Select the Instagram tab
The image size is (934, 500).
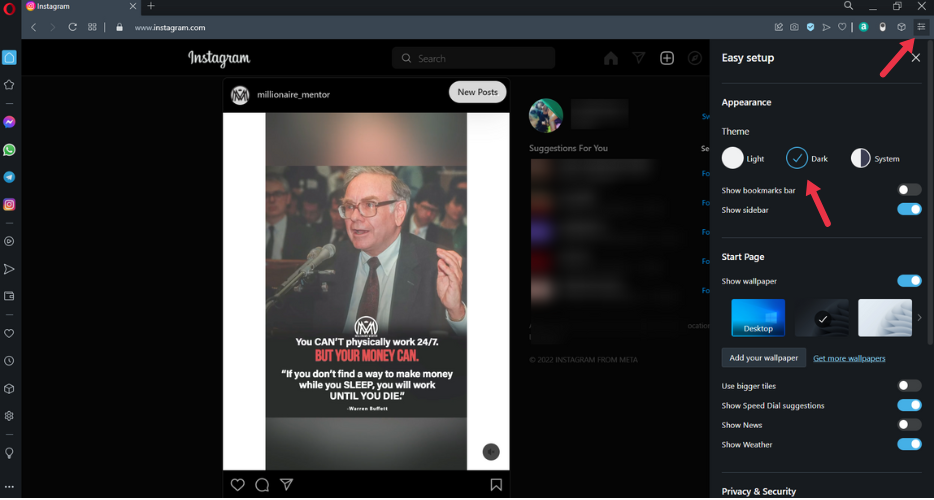pyautogui.click(x=82, y=7)
